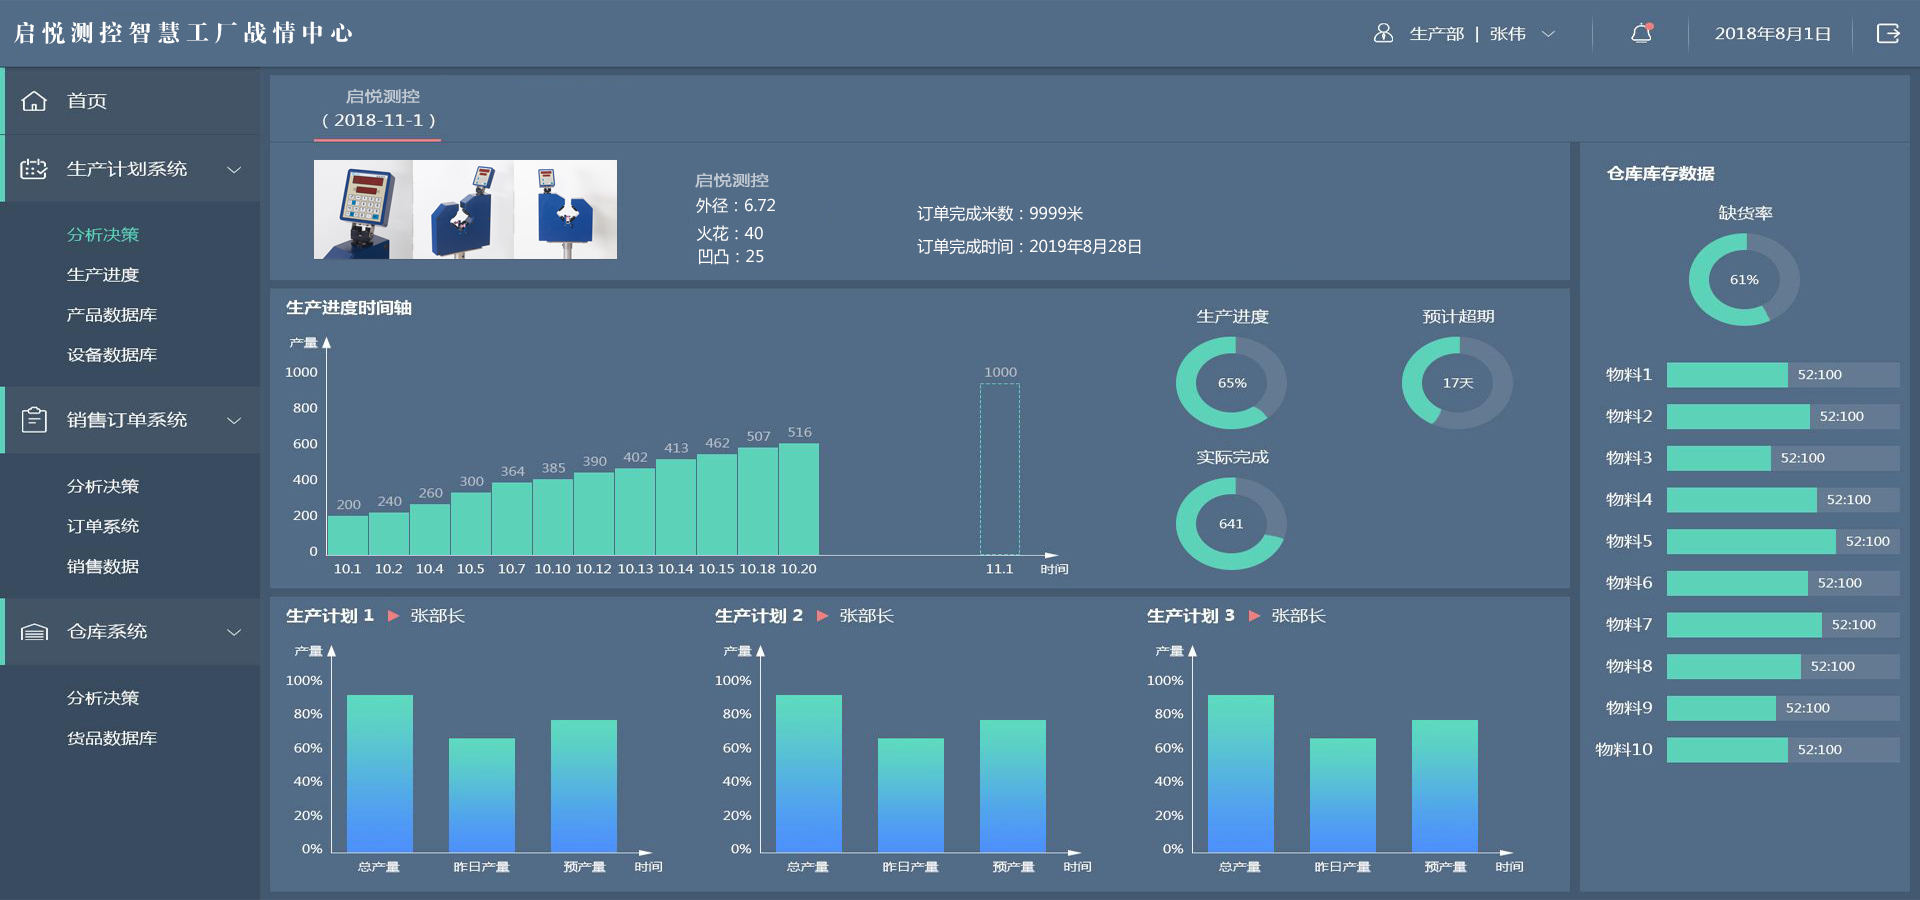
Task: Open 货品数据库 in warehouse menu
Action: click(x=112, y=738)
